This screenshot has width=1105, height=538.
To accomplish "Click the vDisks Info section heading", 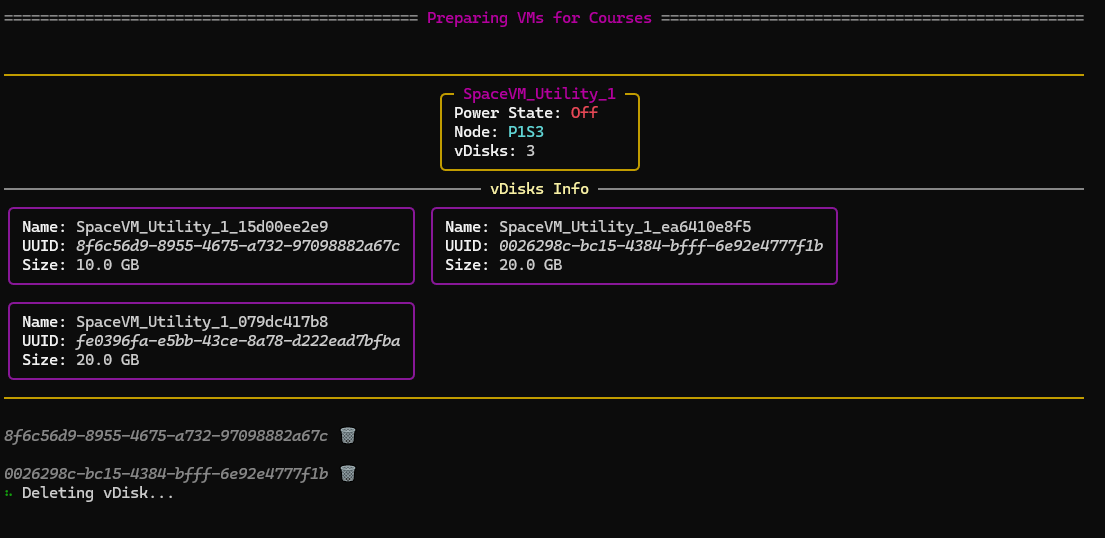I will tap(539, 188).
